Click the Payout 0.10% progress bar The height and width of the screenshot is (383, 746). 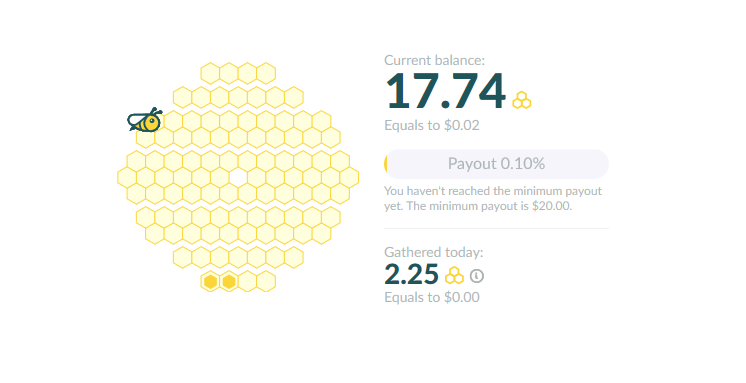[x=496, y=164]
